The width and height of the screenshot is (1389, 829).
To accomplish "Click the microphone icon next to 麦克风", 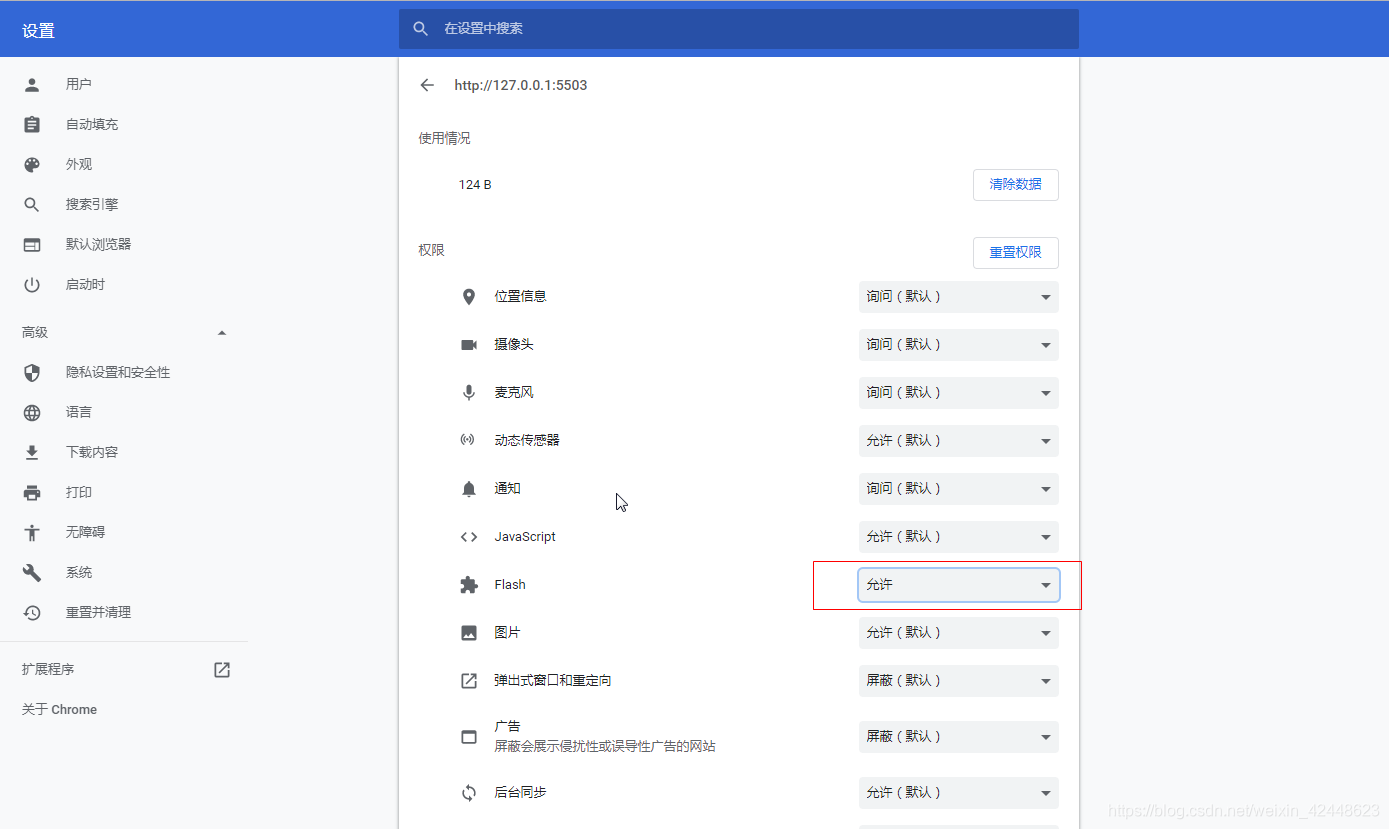I will coord(468,392).
